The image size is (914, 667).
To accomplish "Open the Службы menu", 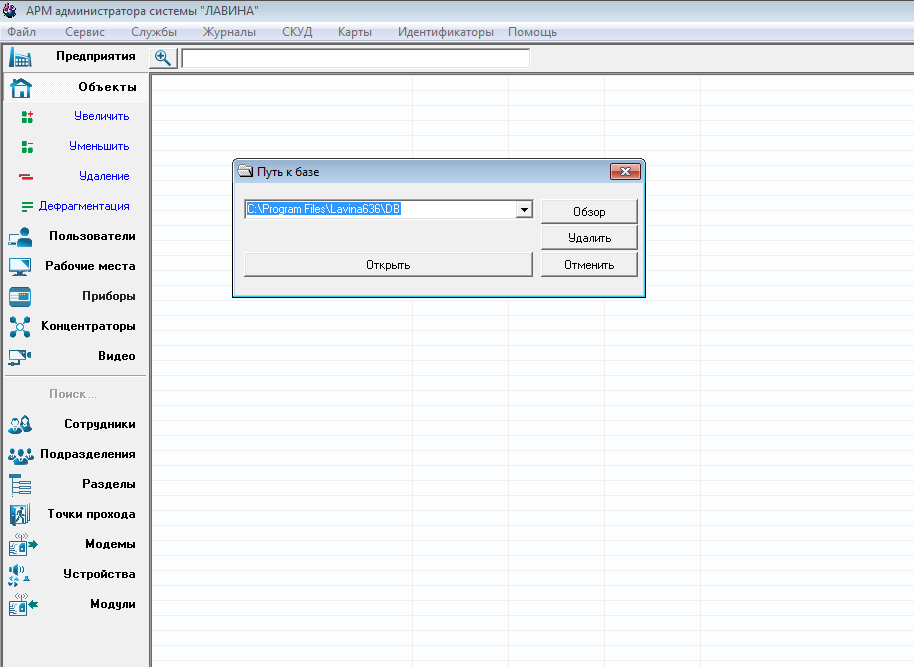I will pos(154,32).
